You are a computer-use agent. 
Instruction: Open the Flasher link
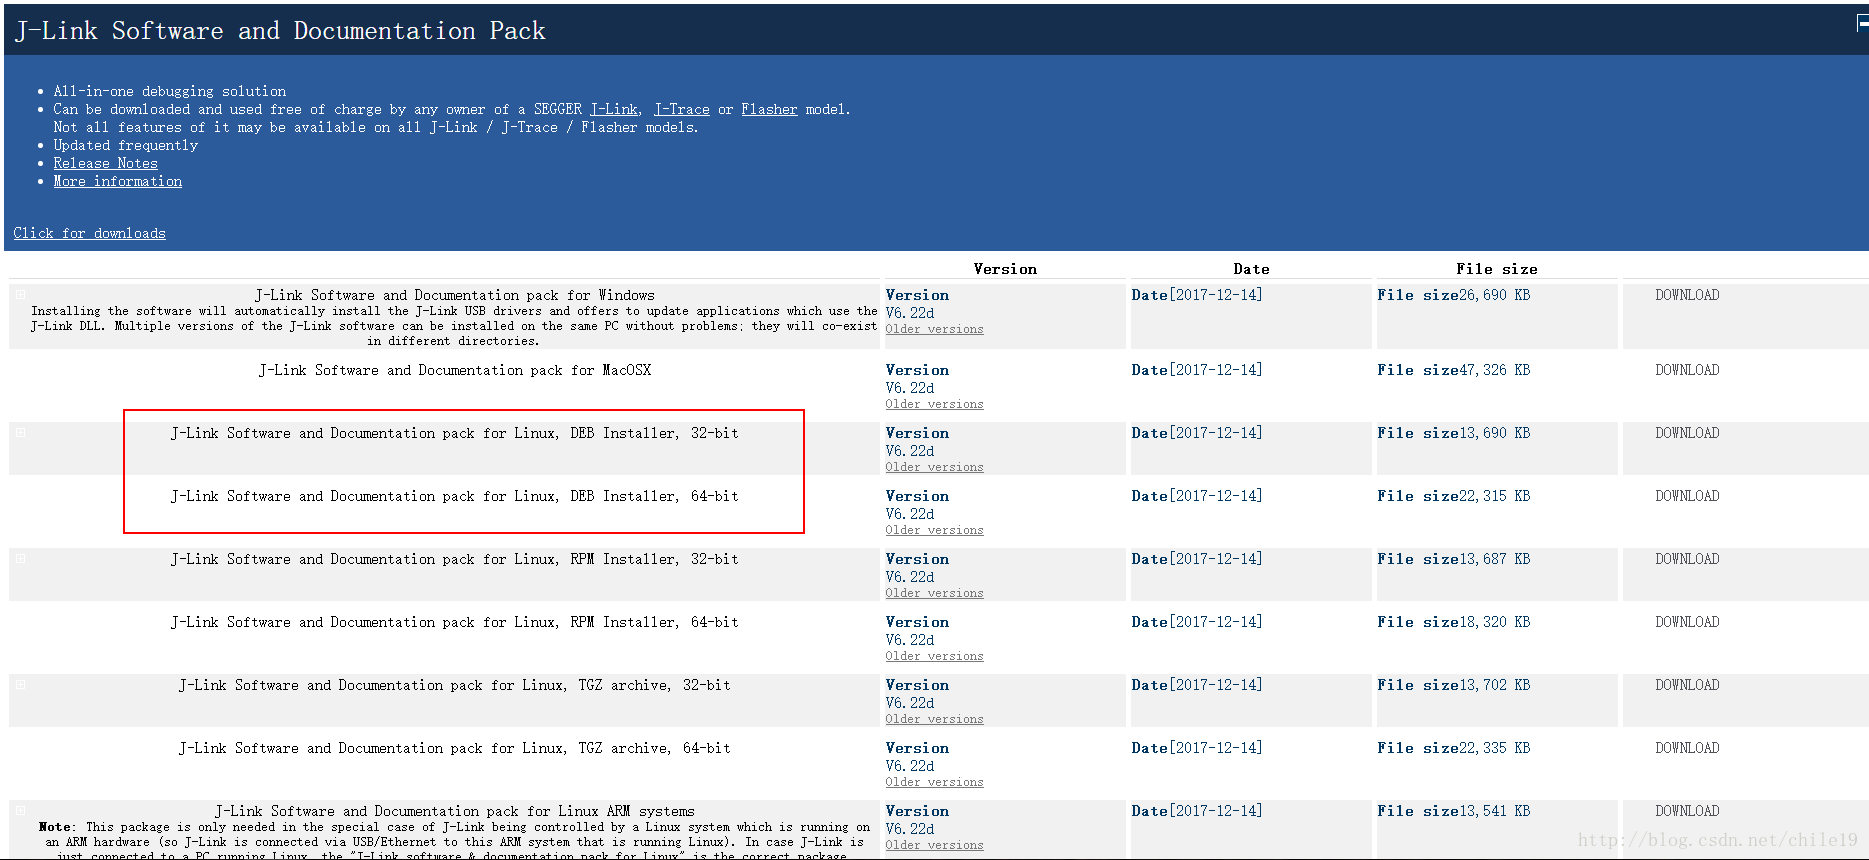point(769,109)
